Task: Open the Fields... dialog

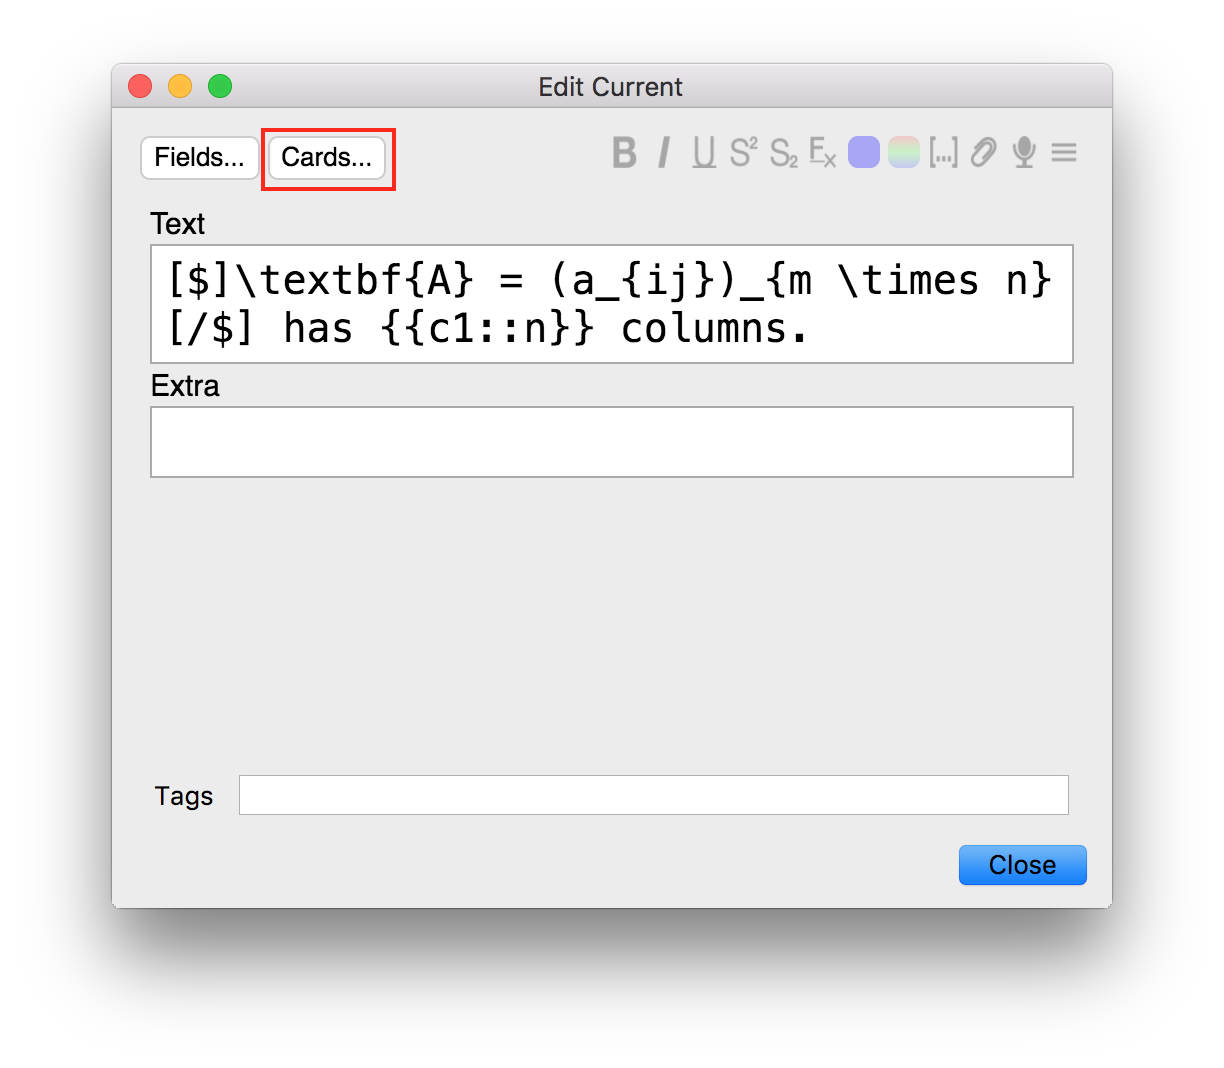Action: [x=200, y=158]
